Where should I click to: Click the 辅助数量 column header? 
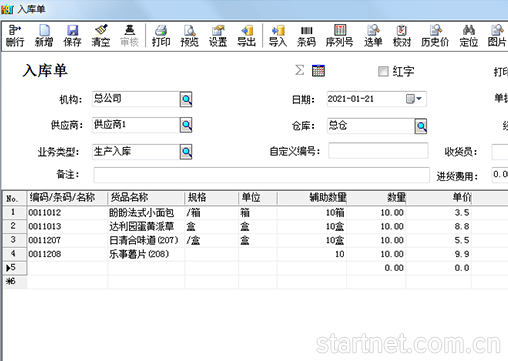click(x=312, y=198)
